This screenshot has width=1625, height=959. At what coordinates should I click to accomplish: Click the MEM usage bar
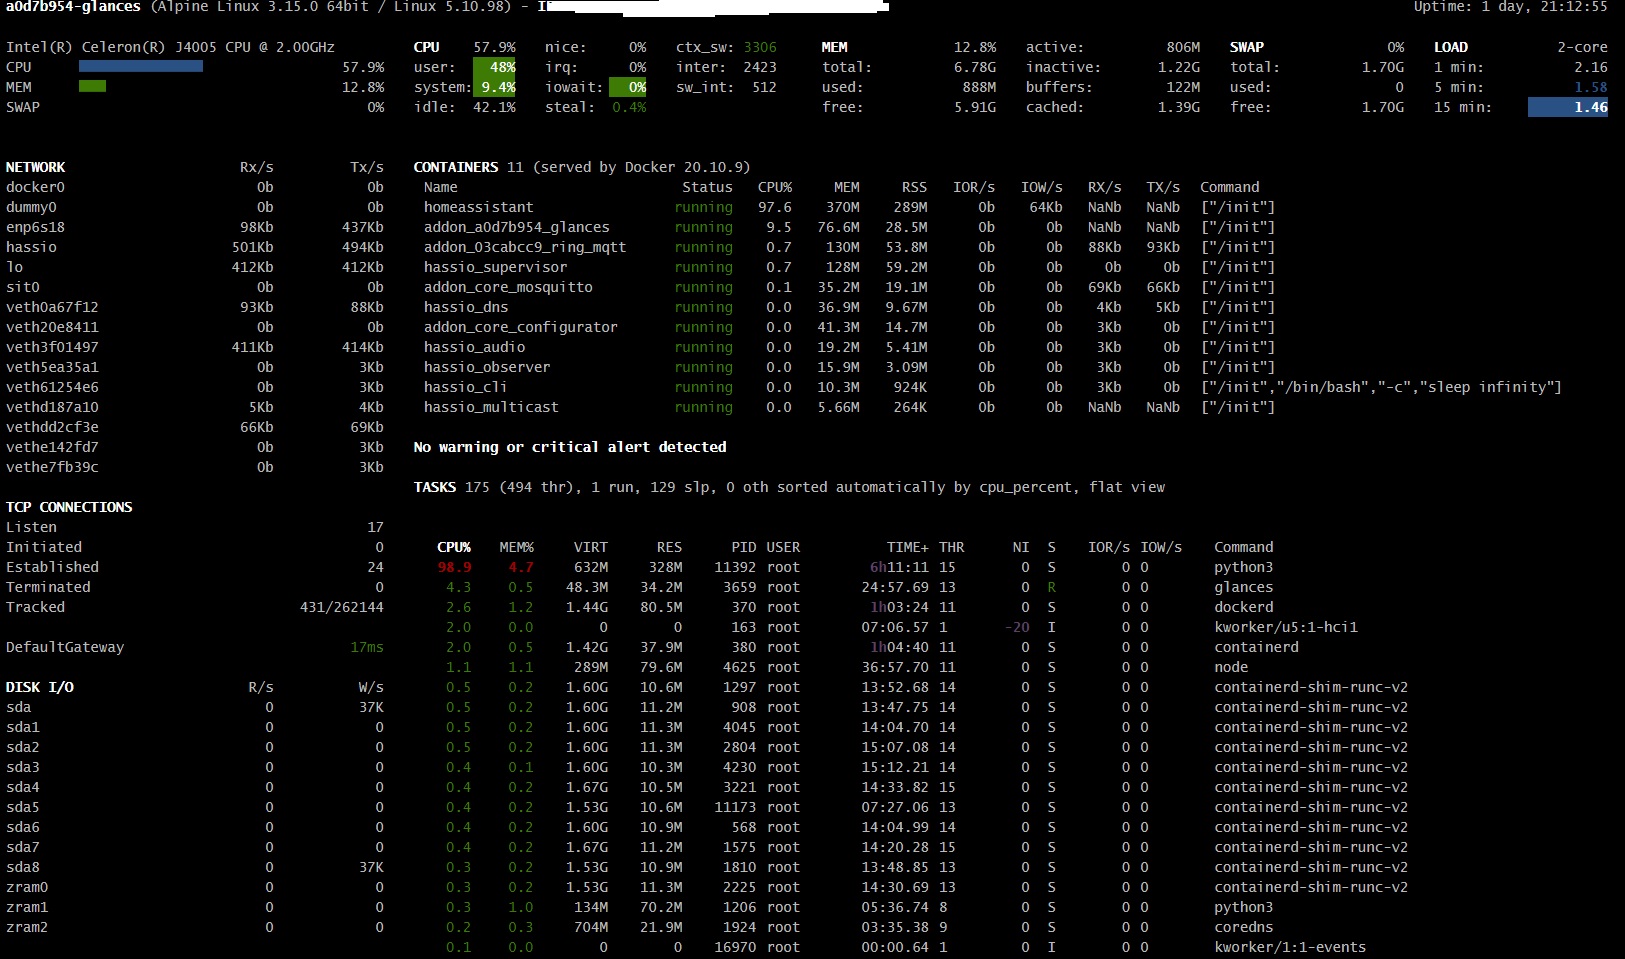[x=92, y=87]
